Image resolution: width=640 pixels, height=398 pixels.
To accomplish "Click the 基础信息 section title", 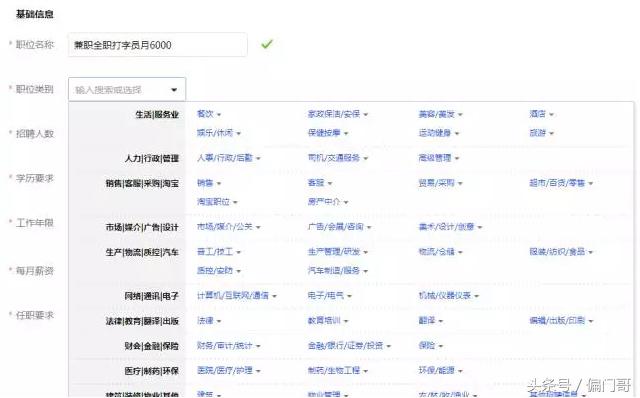I will point(34,14).
